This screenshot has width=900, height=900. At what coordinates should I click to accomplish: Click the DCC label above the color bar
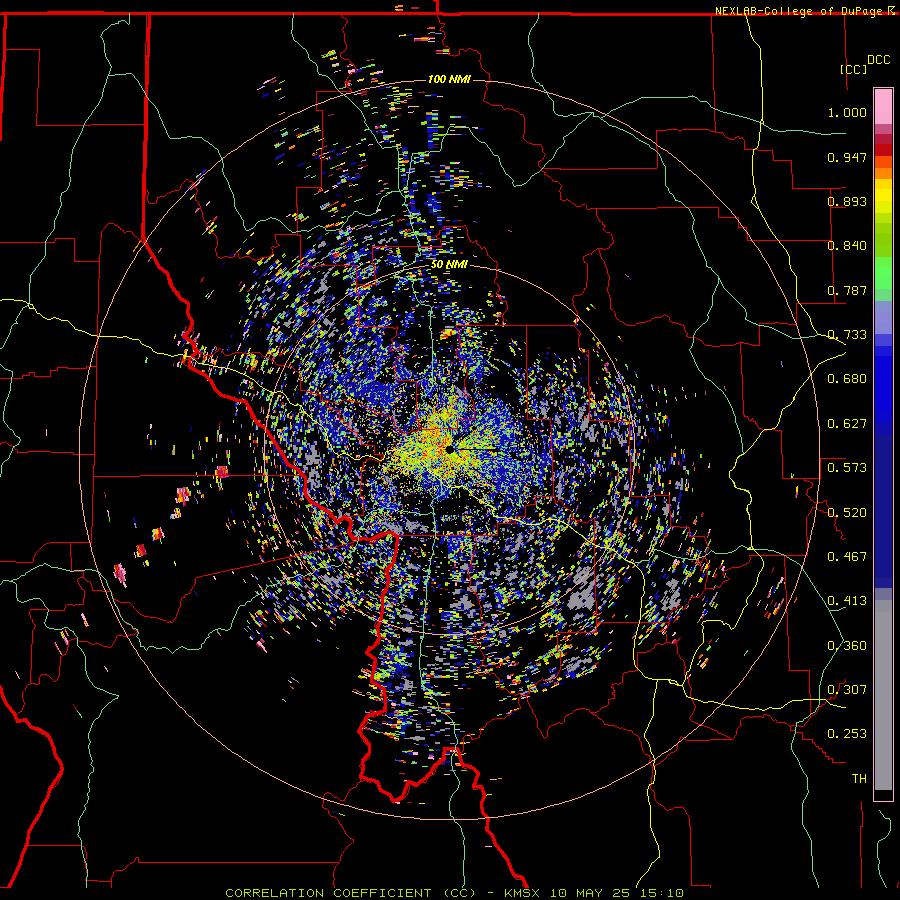point(878,60)
